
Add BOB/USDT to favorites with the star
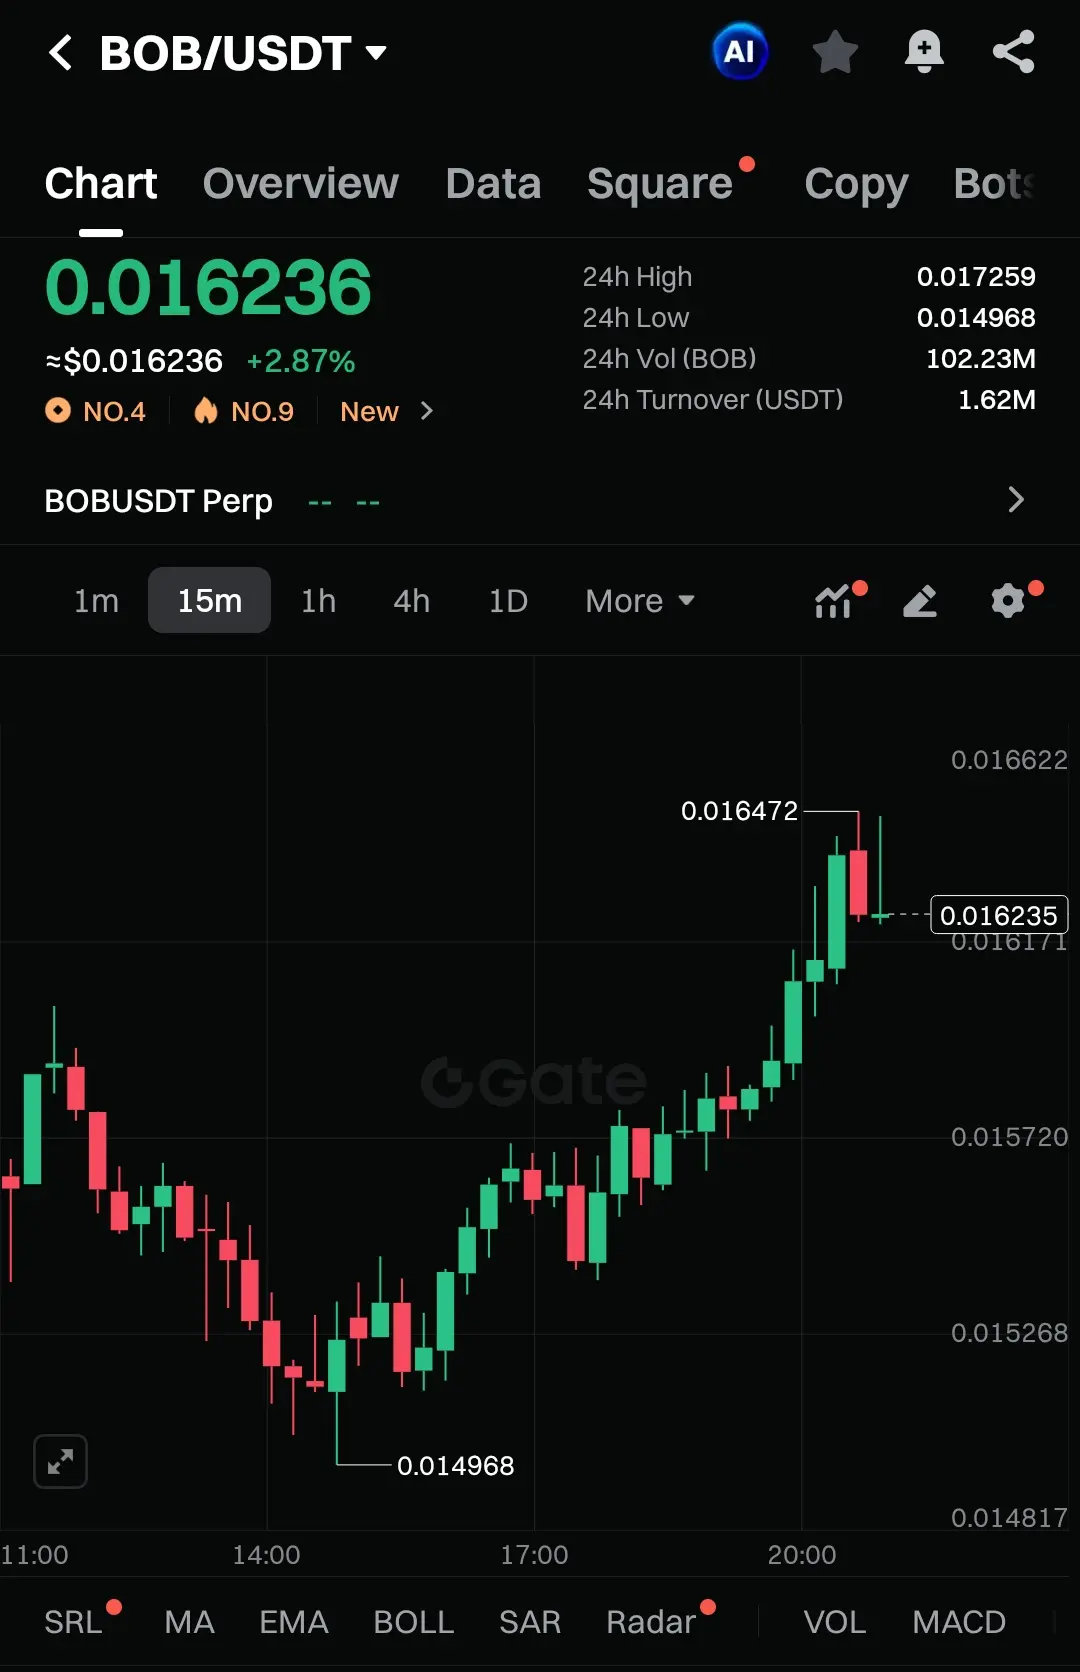point(835,52)
